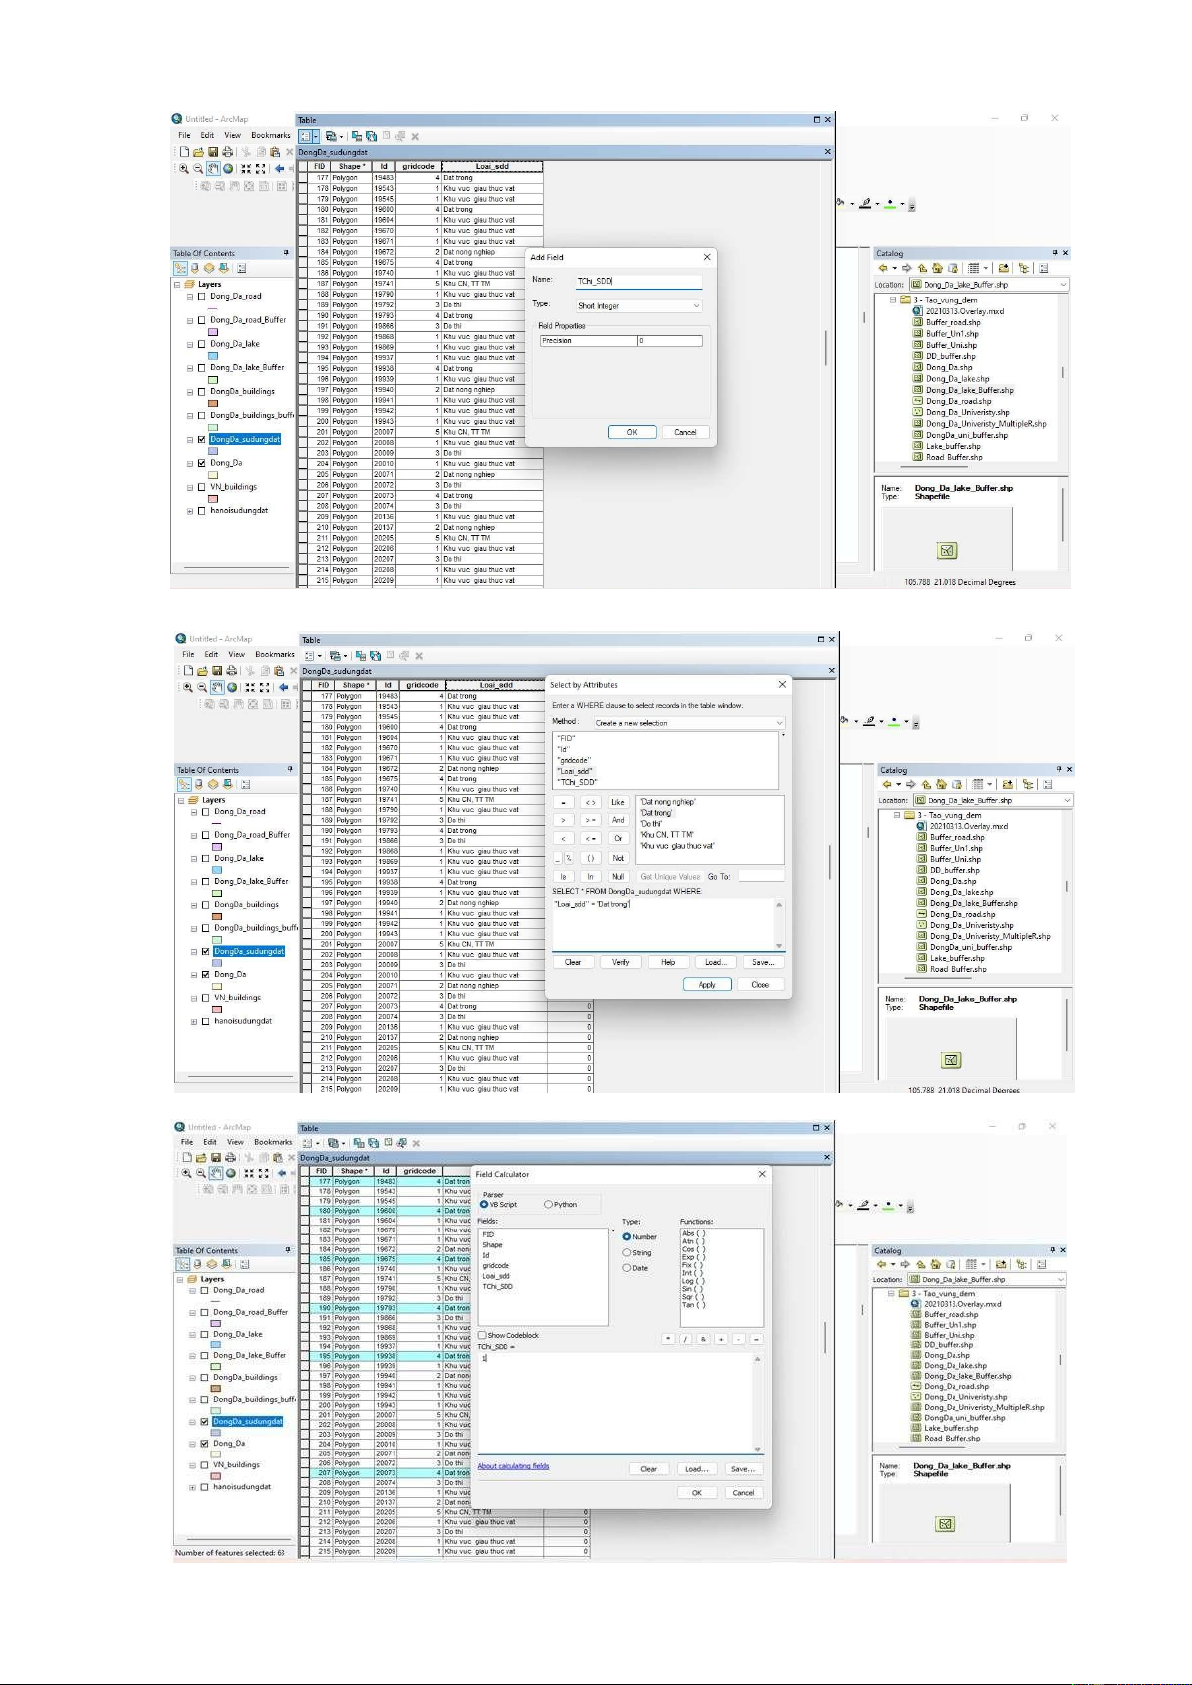Click the <> operator button in Select by Attributes
The height and width of the screenshot is (1685, 1192).
(591, 802)
